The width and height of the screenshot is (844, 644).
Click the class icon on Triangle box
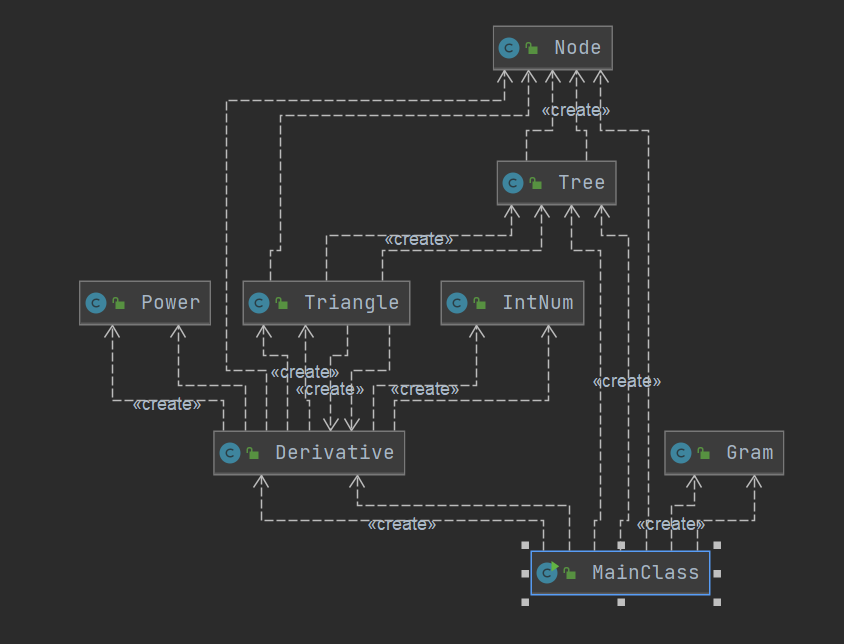258,303
